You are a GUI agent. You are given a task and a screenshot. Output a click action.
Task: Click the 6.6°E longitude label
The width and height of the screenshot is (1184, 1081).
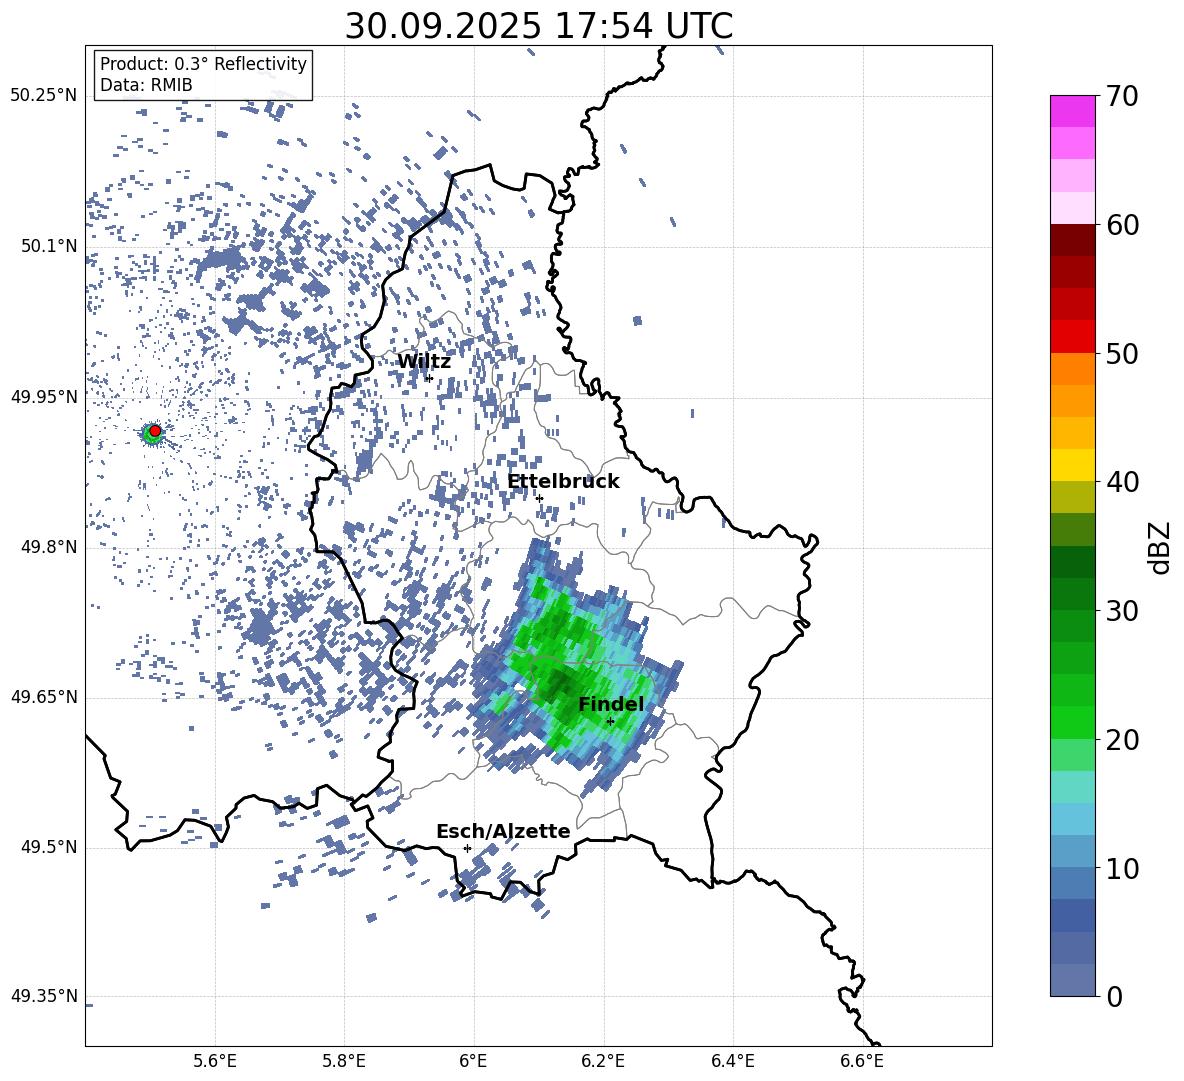click(x=862, y=1061)
